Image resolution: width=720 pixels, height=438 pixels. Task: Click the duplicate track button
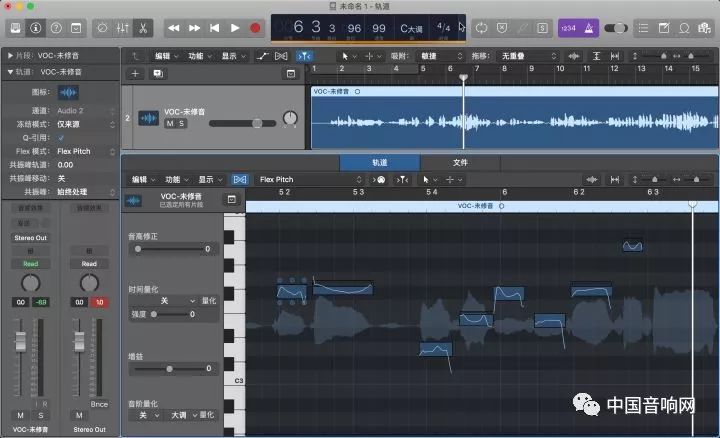coord(158,73)
